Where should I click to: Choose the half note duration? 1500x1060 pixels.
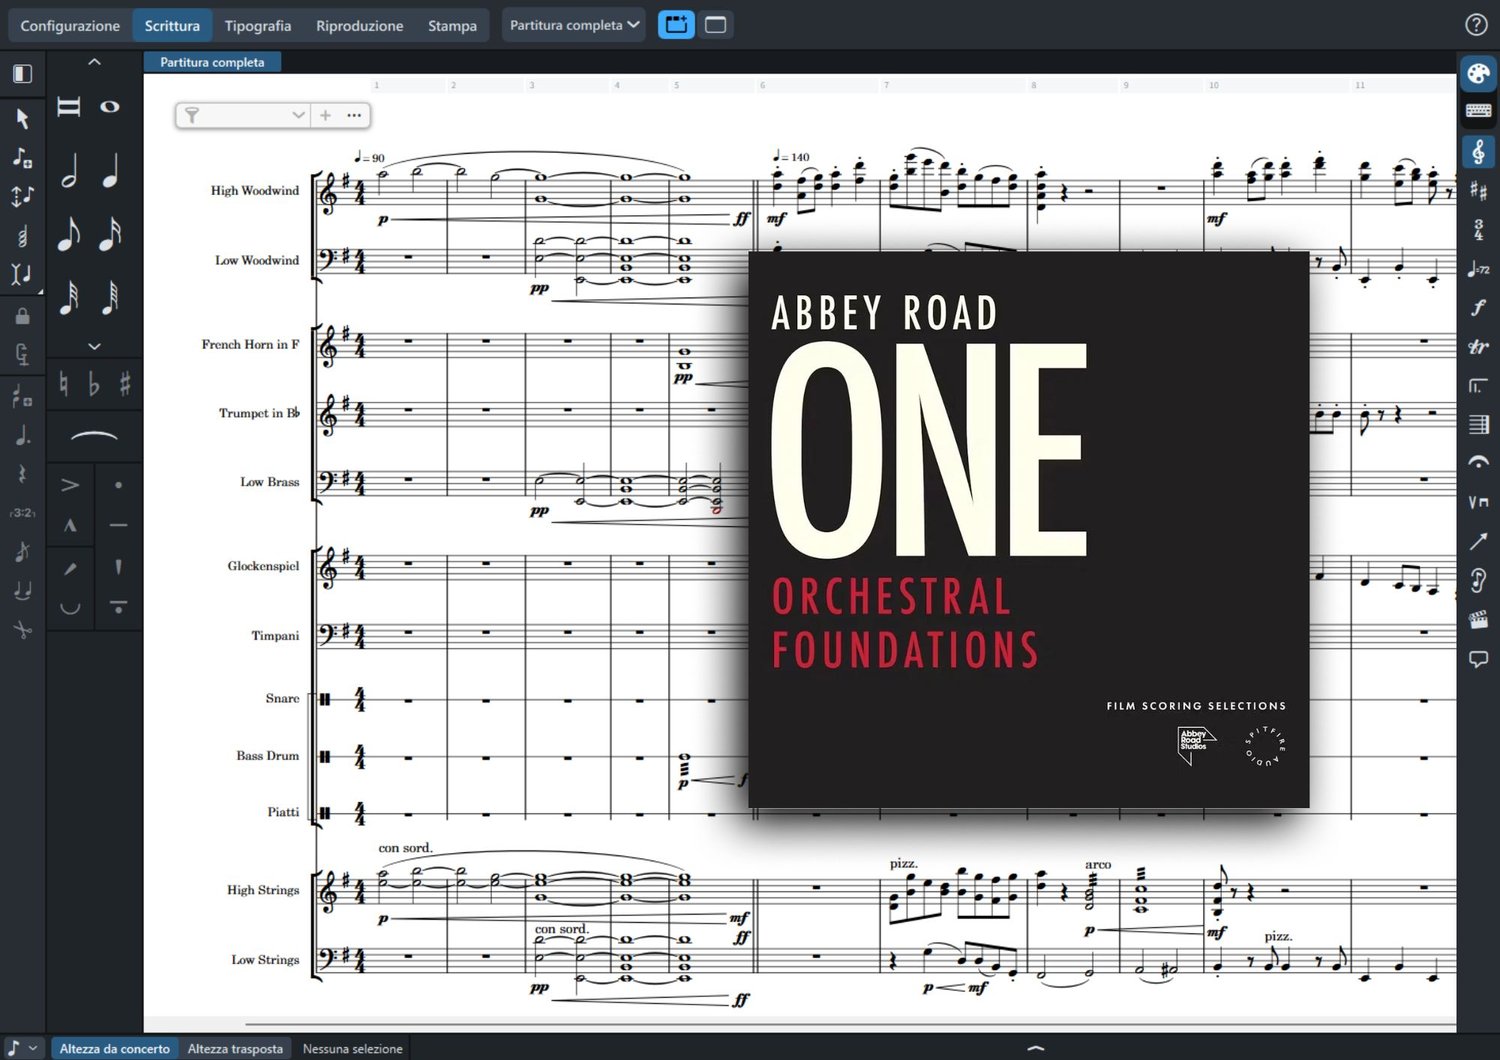pyautogui.click(x=69, y=171)
